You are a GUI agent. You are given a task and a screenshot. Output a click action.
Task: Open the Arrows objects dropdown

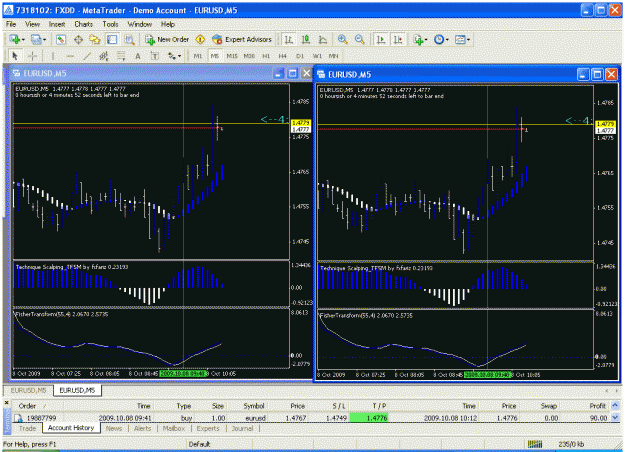175,56
